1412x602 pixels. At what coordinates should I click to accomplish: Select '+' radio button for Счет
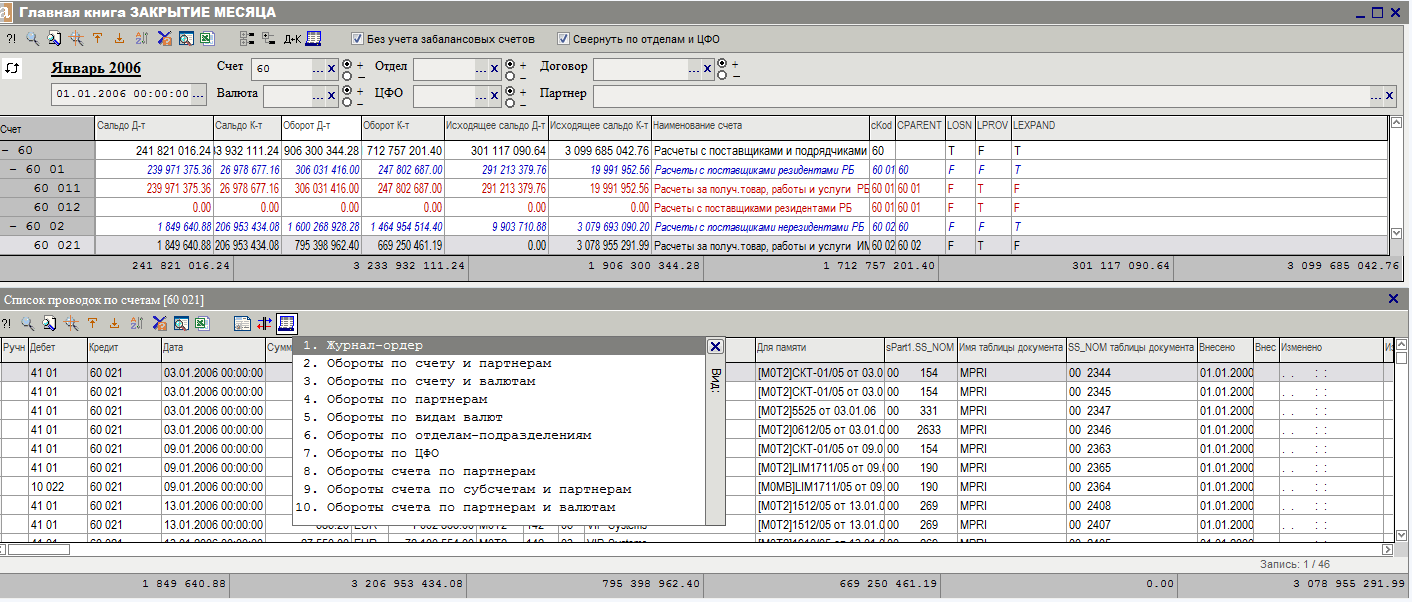point(347,64)
